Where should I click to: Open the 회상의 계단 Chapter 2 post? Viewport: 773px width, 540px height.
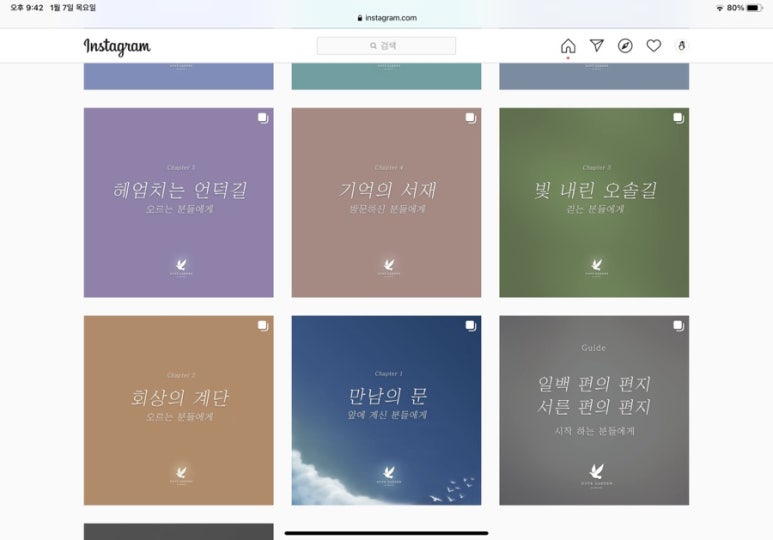pos(178,410)
